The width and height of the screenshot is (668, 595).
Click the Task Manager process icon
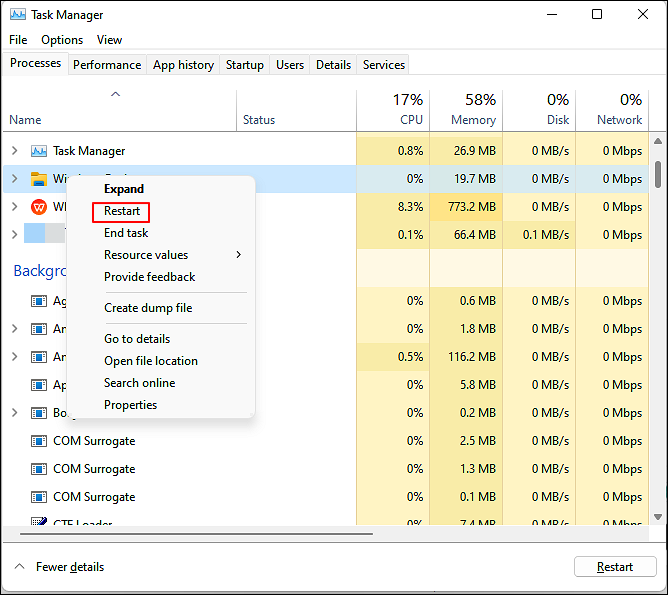click(x=39, y=151)
